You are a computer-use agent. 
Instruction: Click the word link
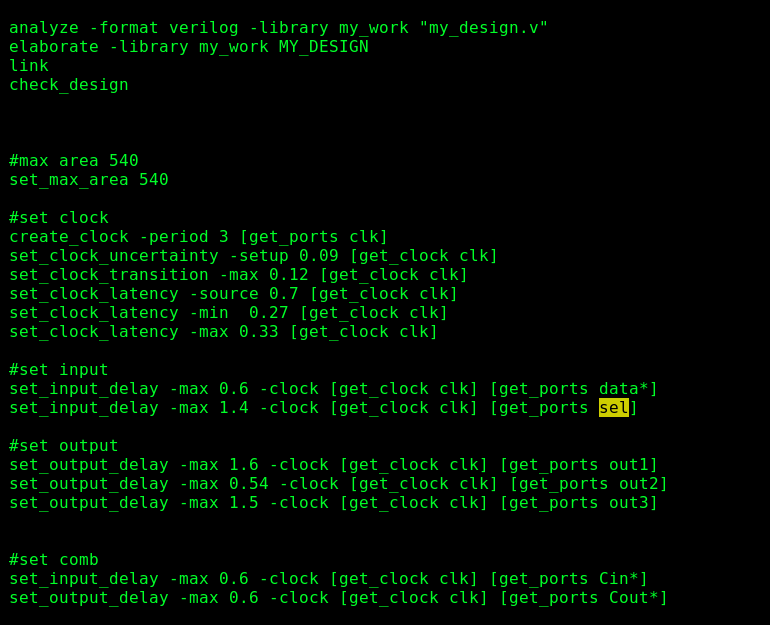pyautogui.click(x=29, y=66)
